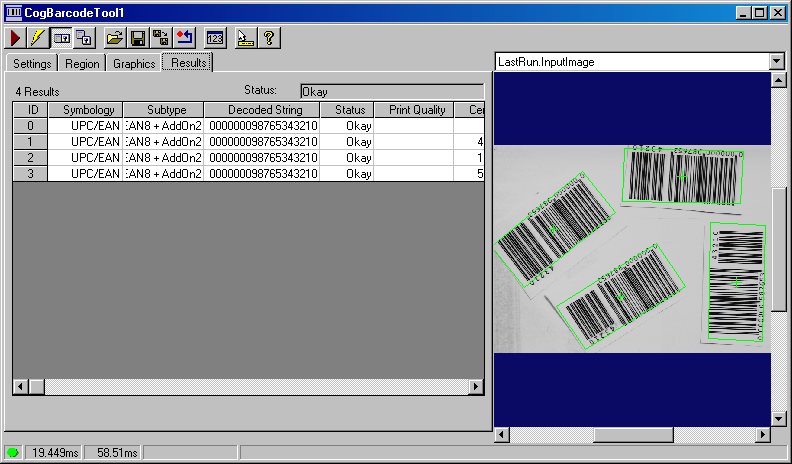Click the AN8 + AddOn2 subtype cell in row 3
792x464 pixels.
point(164,174)
